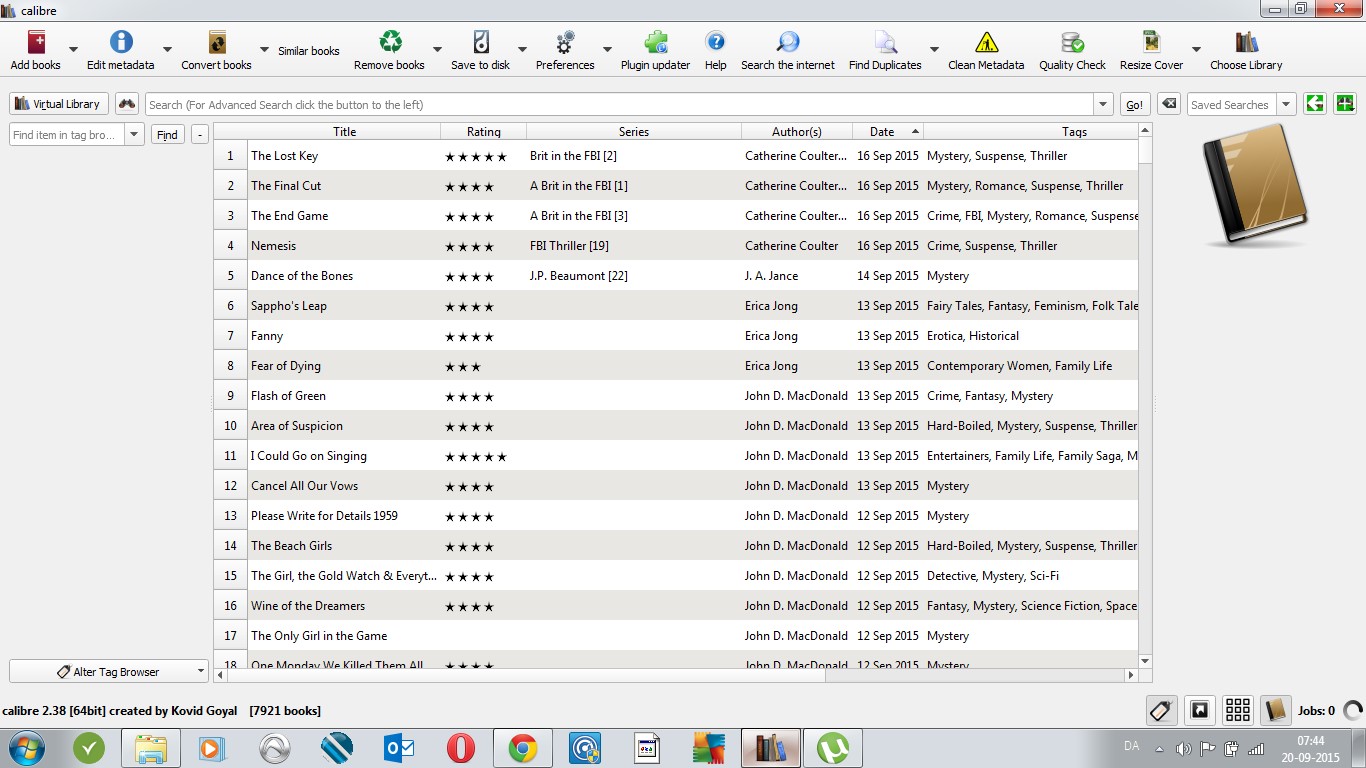Click the Choose Library bookshelf icon
Viewport: 1366px width, 768px height.
pyautogui.click(x=1246, y=42)
